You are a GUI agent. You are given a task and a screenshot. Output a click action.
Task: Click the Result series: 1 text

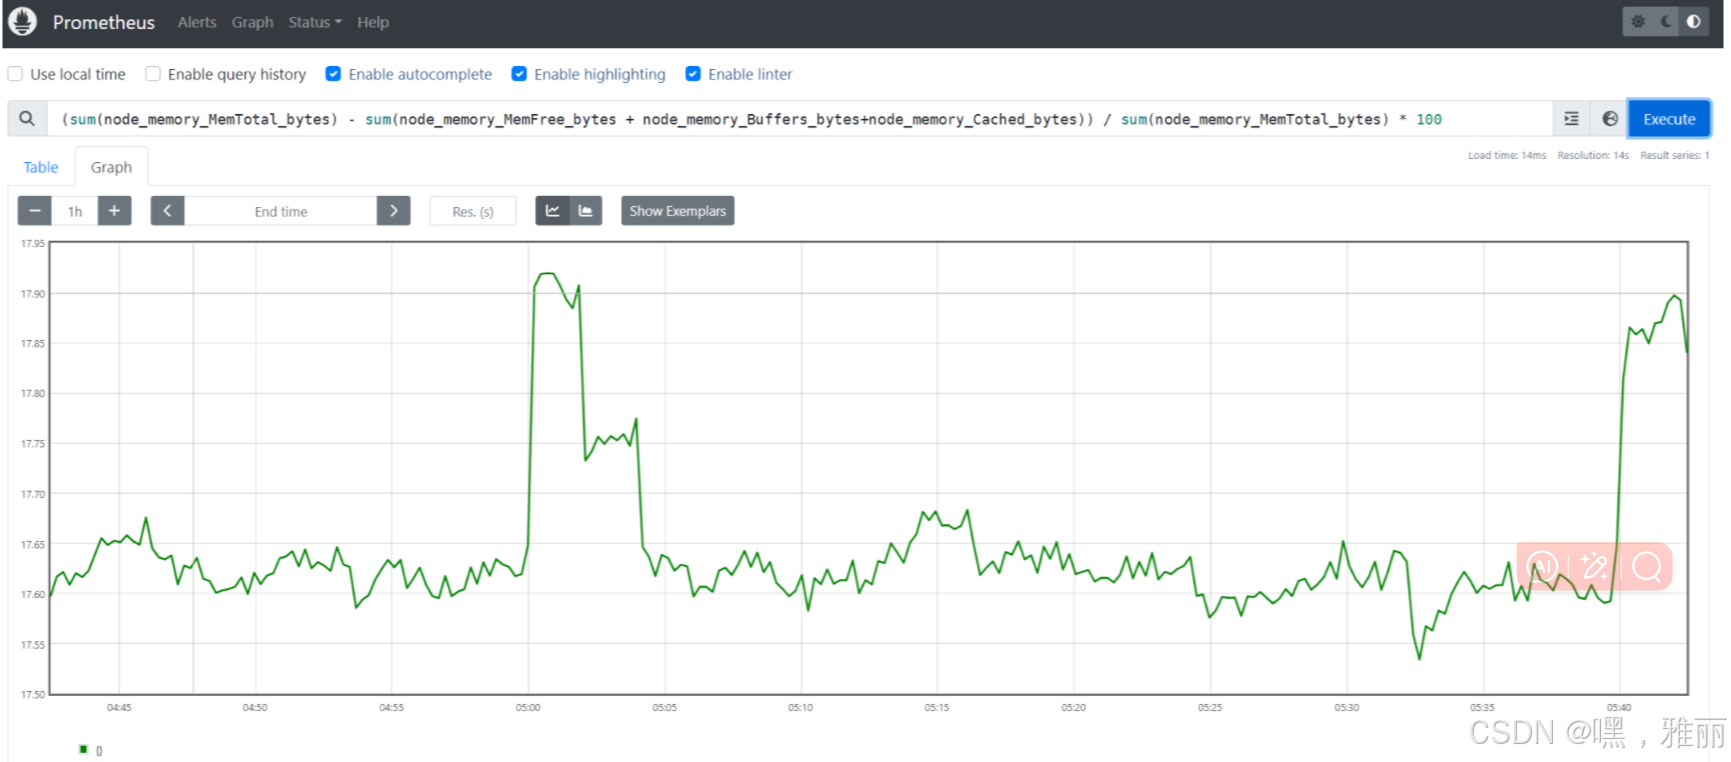pos(1675,155)
